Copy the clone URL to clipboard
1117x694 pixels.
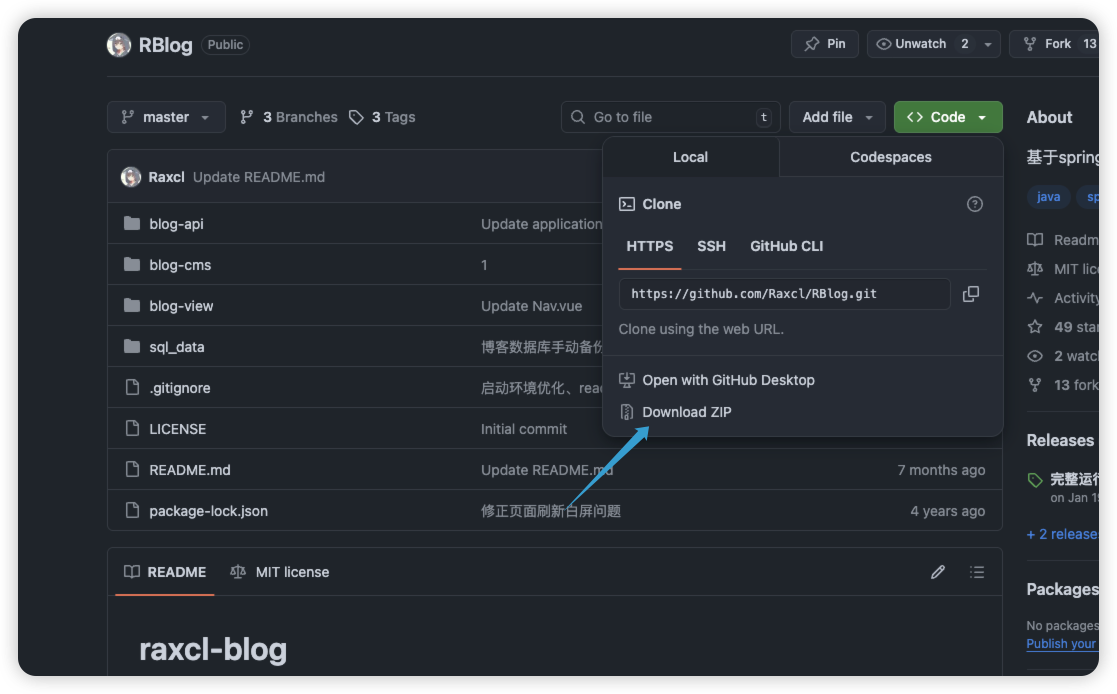pos(971,294)
